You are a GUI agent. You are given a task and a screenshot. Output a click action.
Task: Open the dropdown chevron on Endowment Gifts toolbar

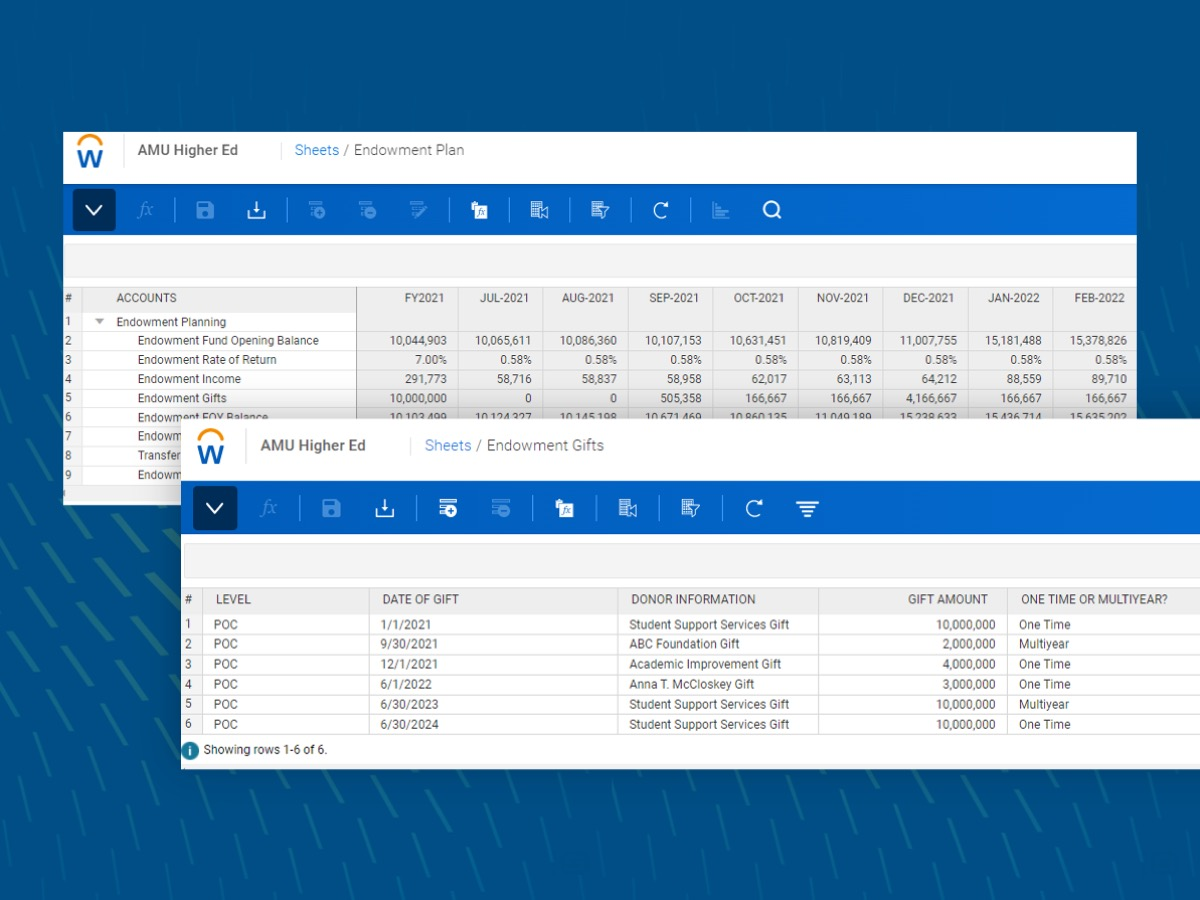tap(214, 508)
